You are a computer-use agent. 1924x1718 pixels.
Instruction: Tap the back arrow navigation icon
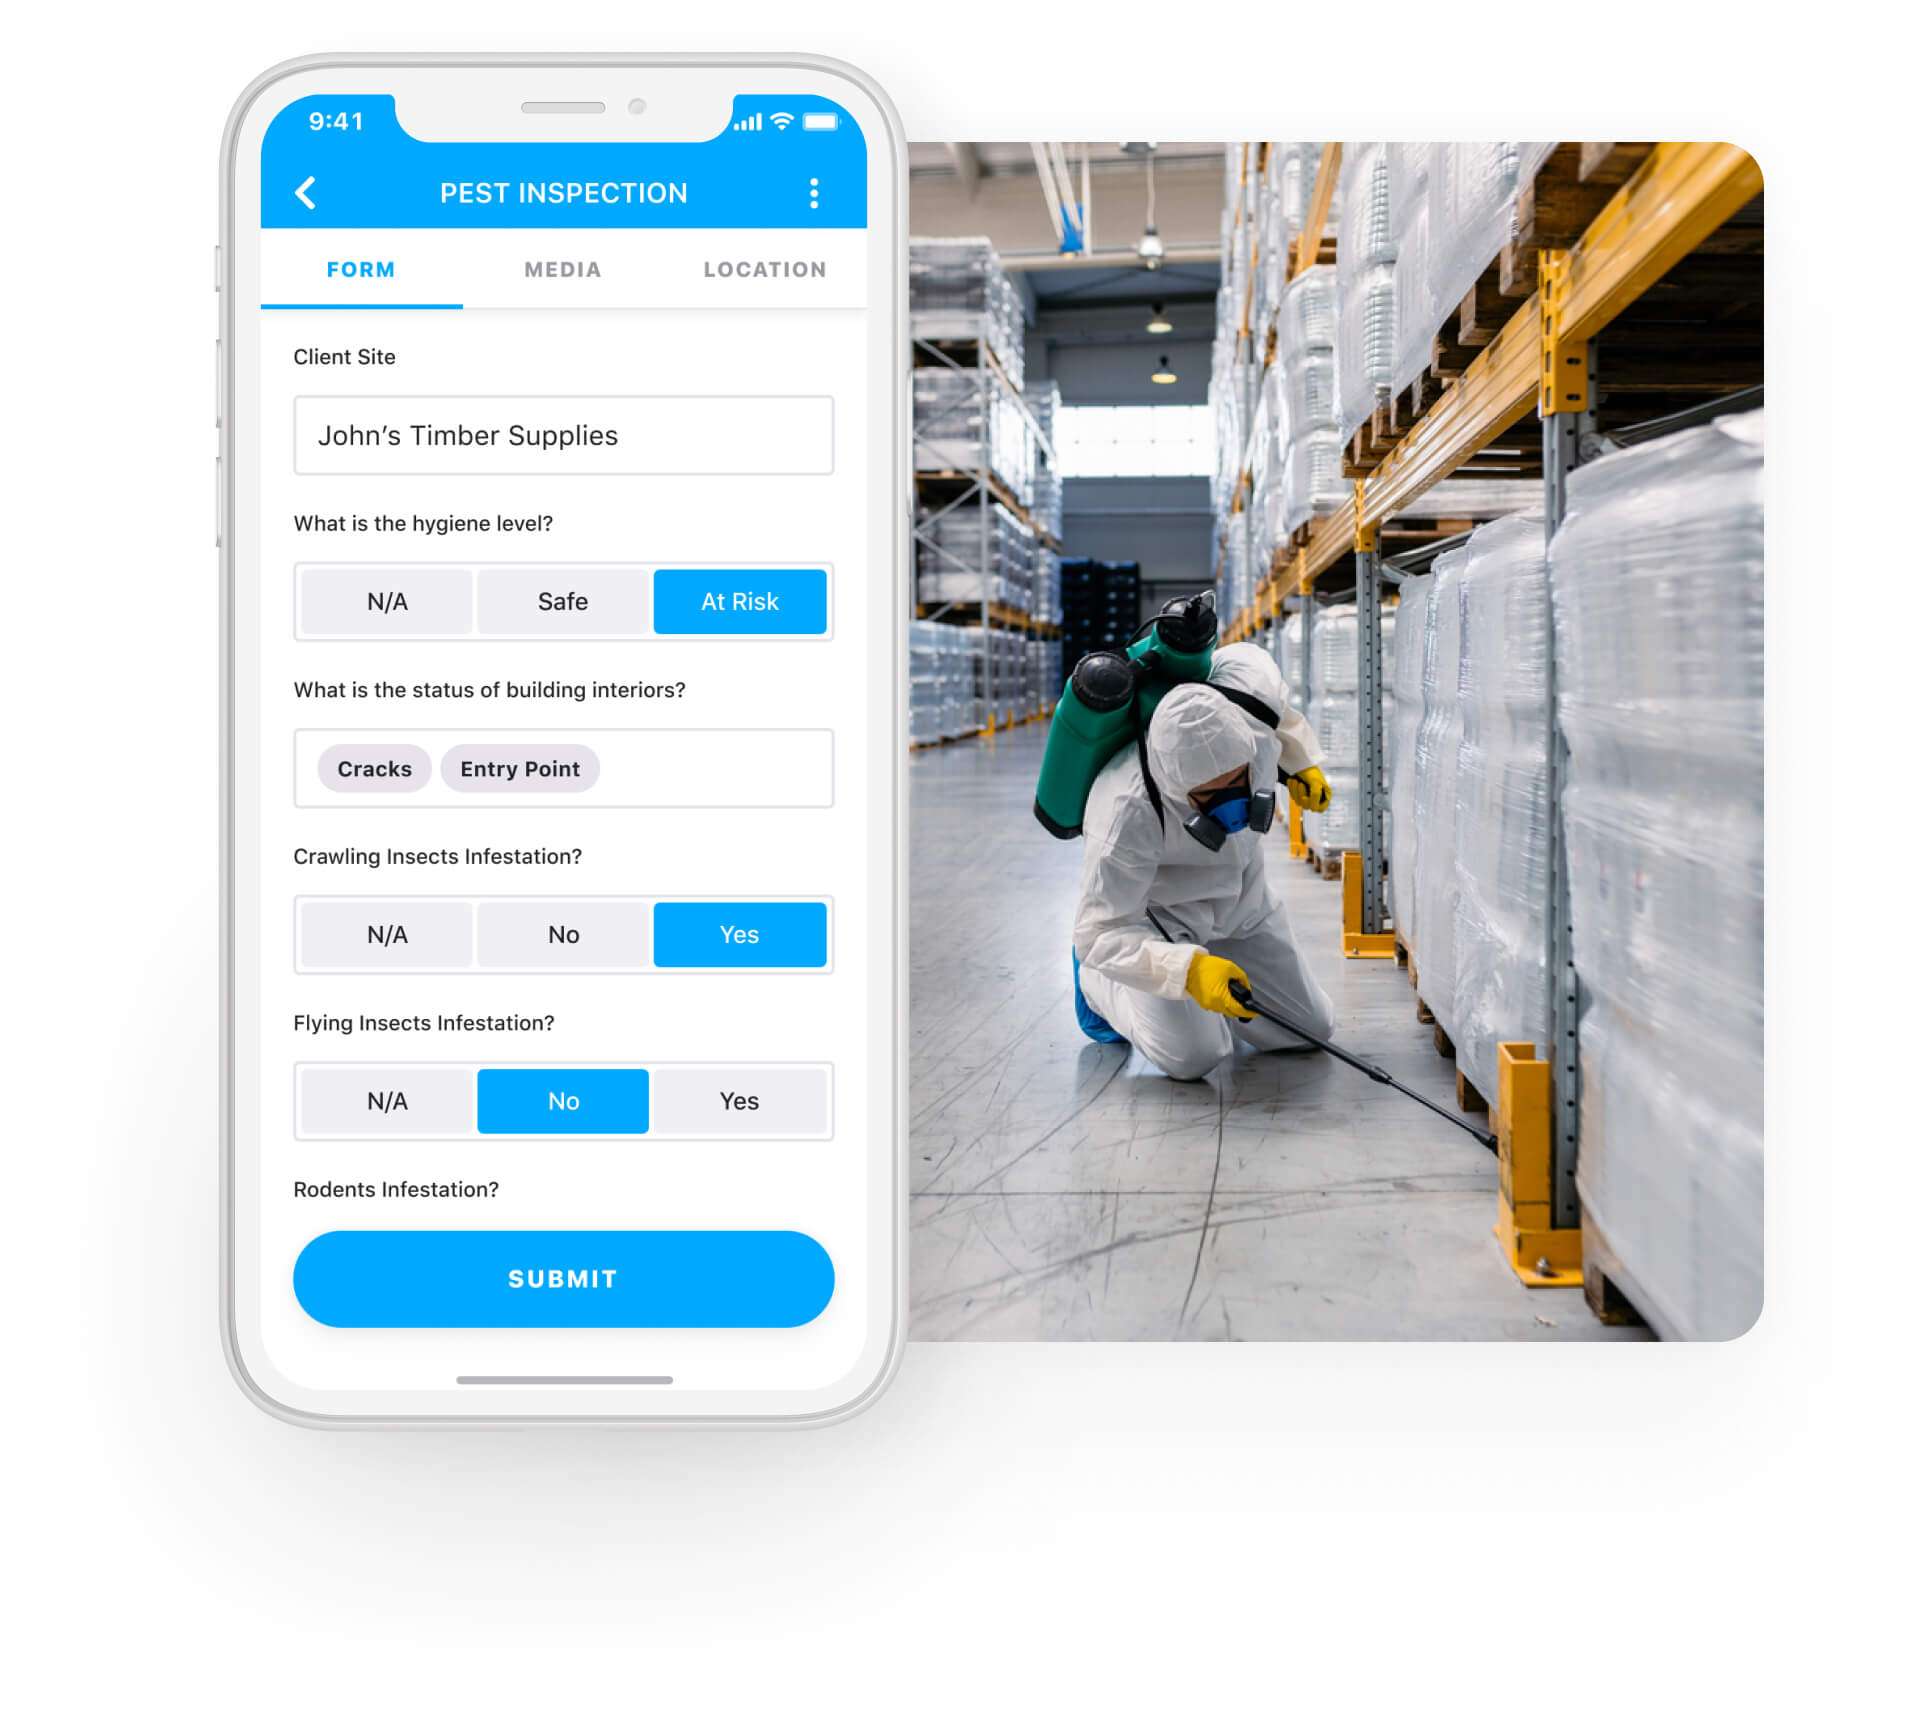pyautogui.click(x=305, y=192)
